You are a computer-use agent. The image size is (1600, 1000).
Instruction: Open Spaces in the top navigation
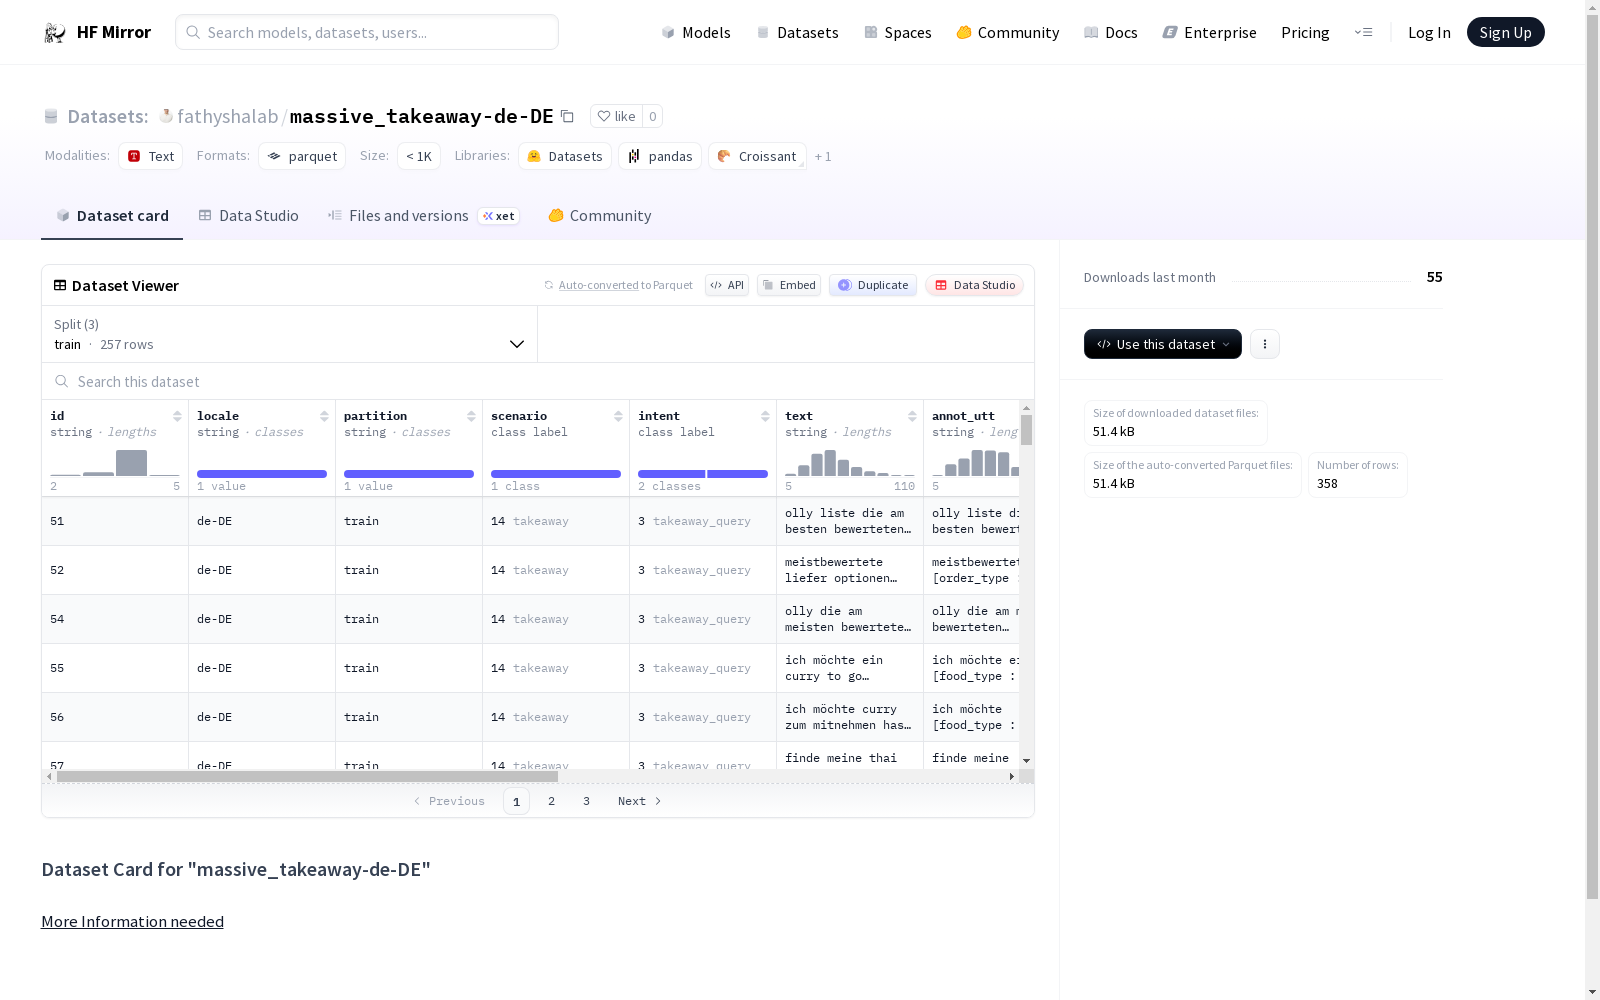point(898,32)
